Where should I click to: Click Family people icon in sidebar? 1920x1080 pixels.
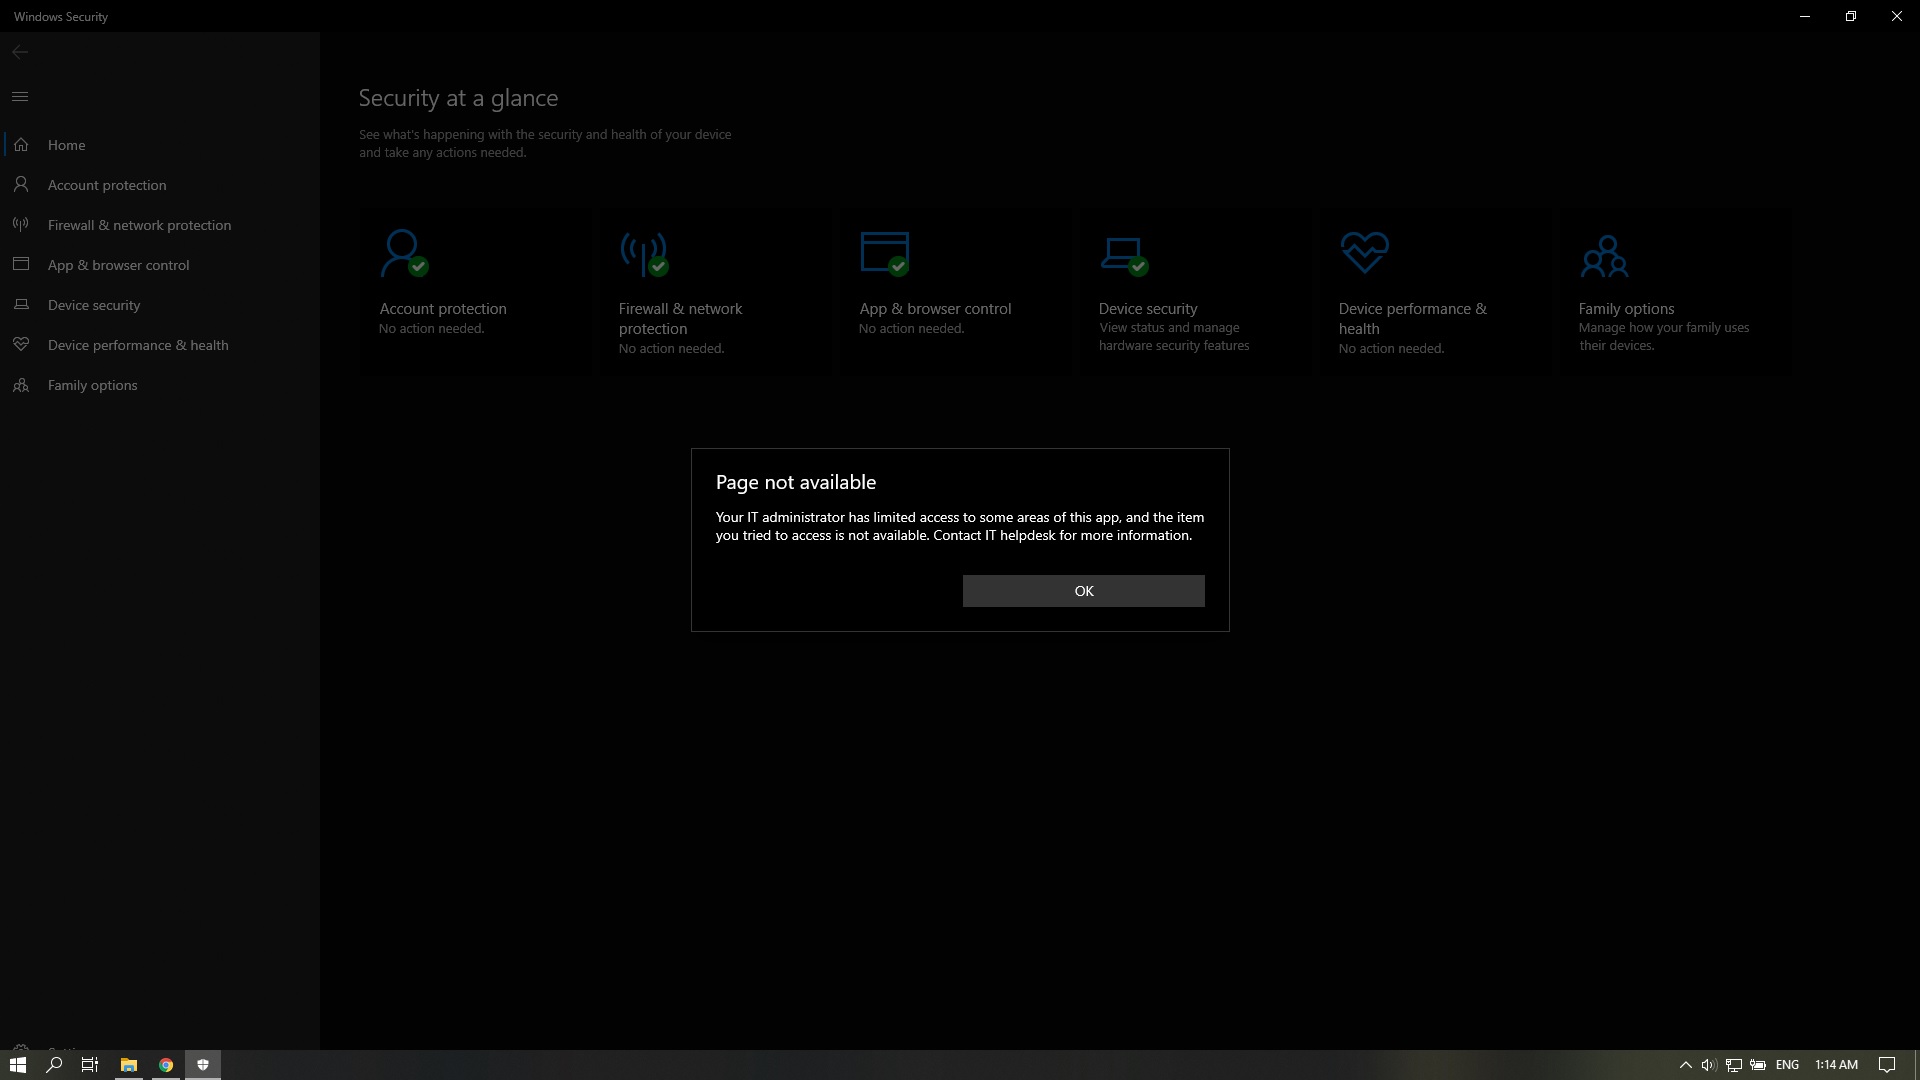(21, 384)
